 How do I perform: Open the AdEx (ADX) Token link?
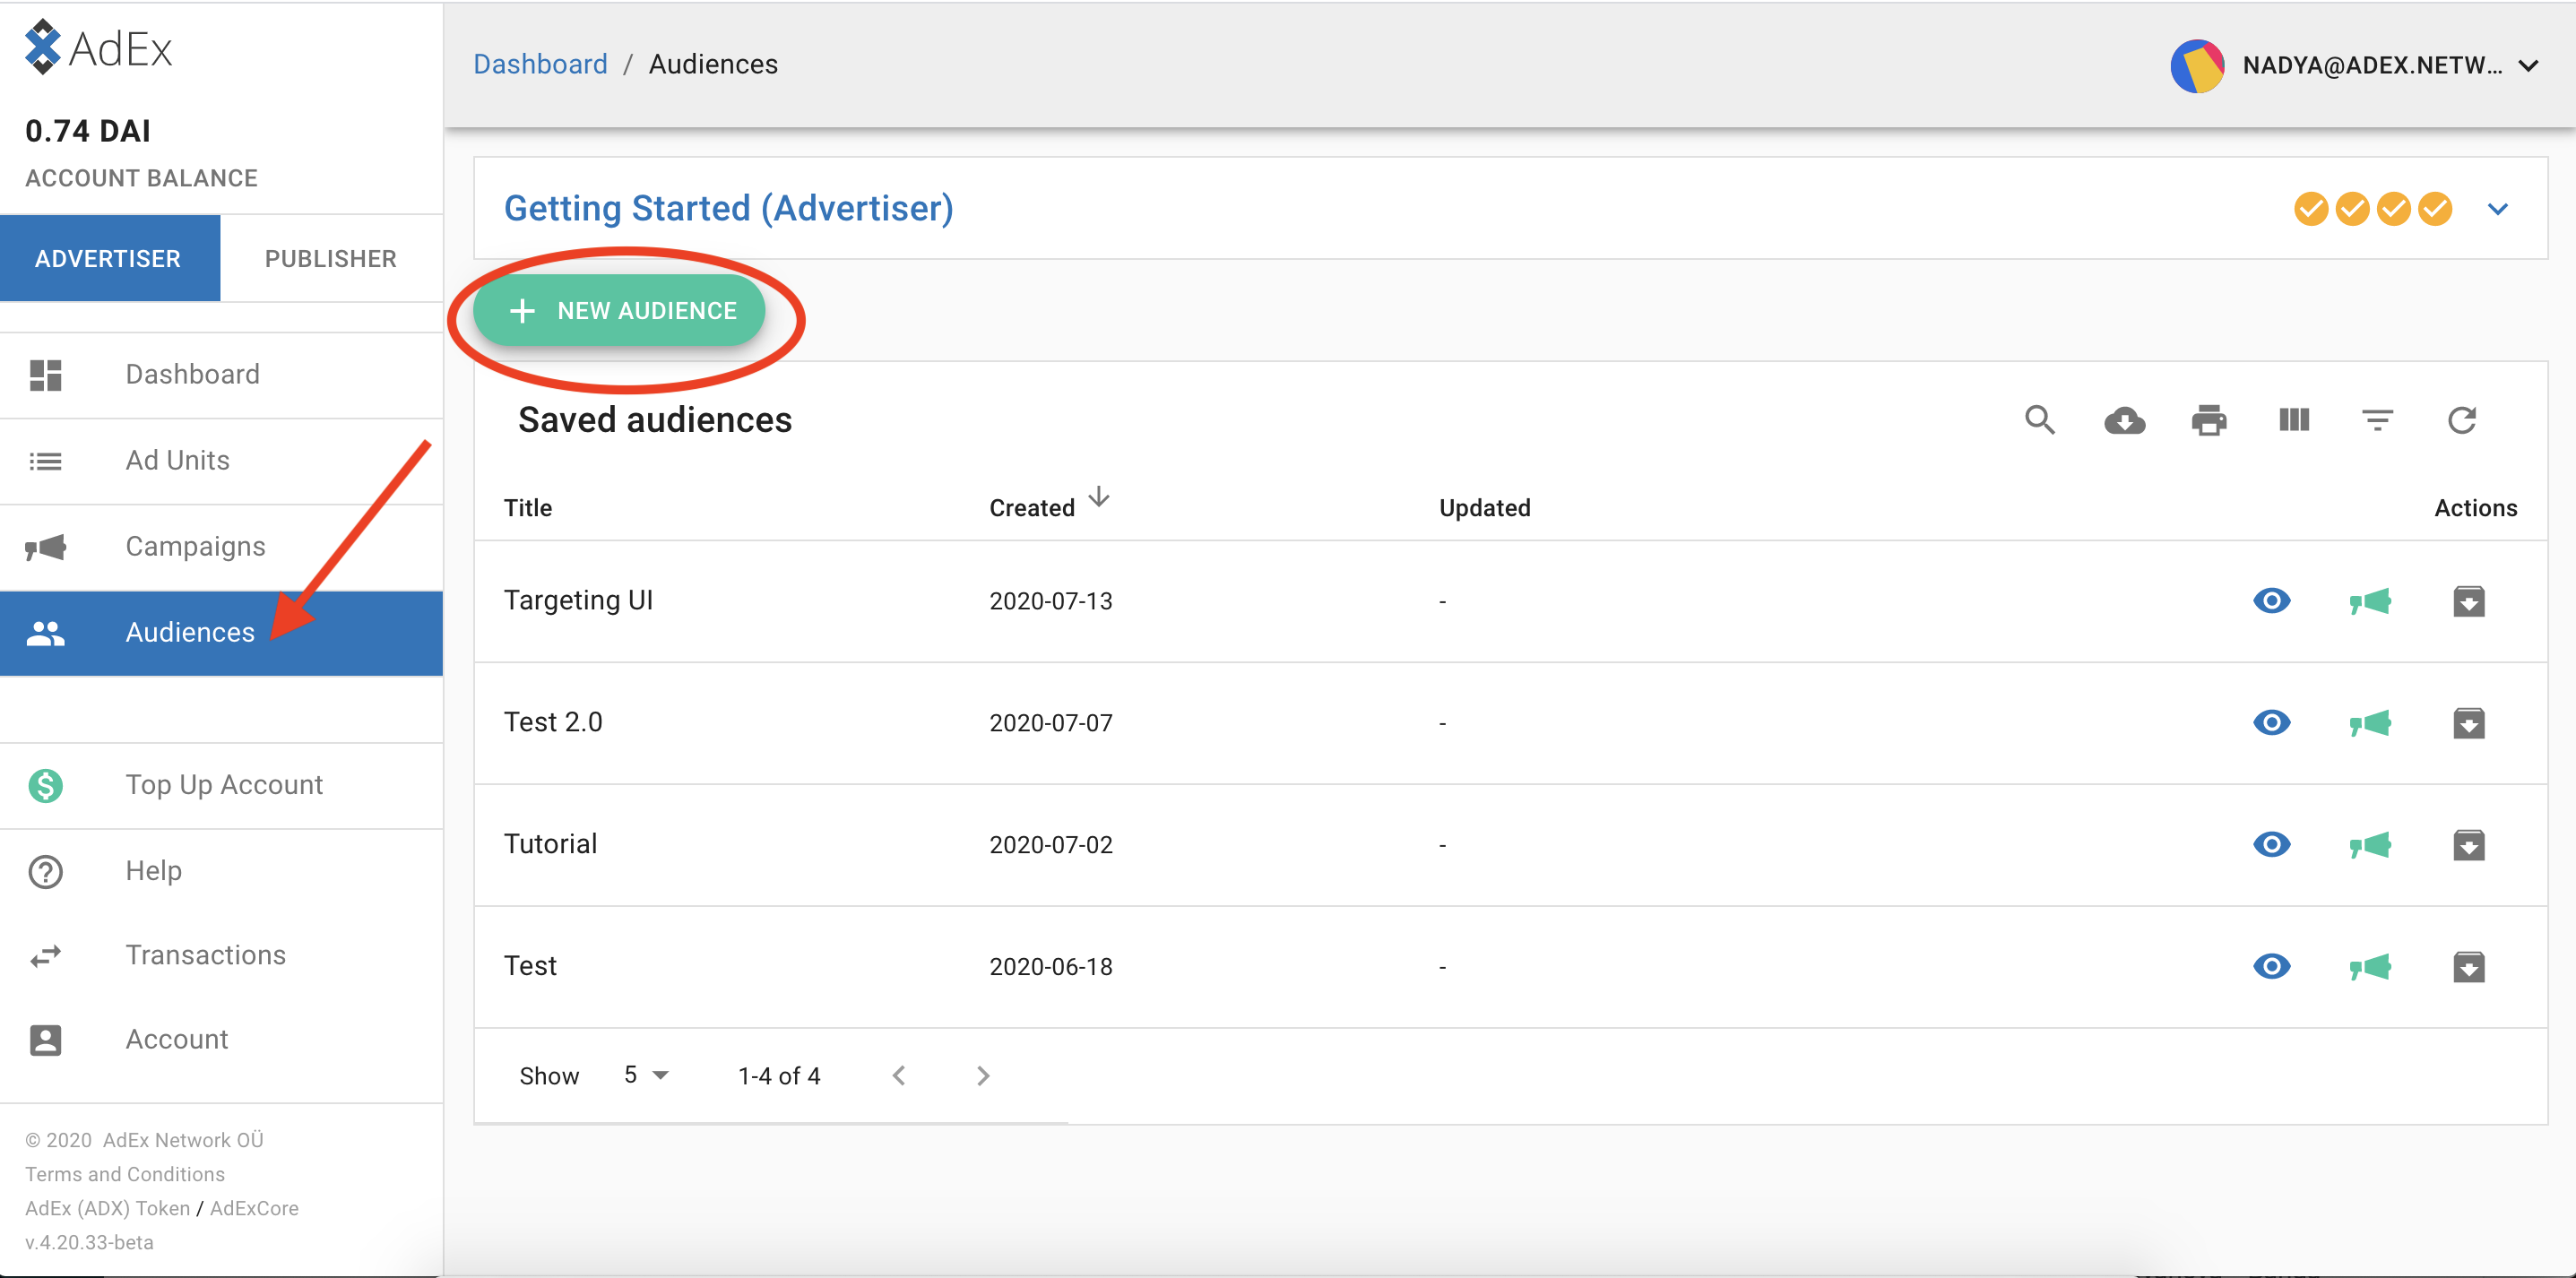tap(108, 1208)
